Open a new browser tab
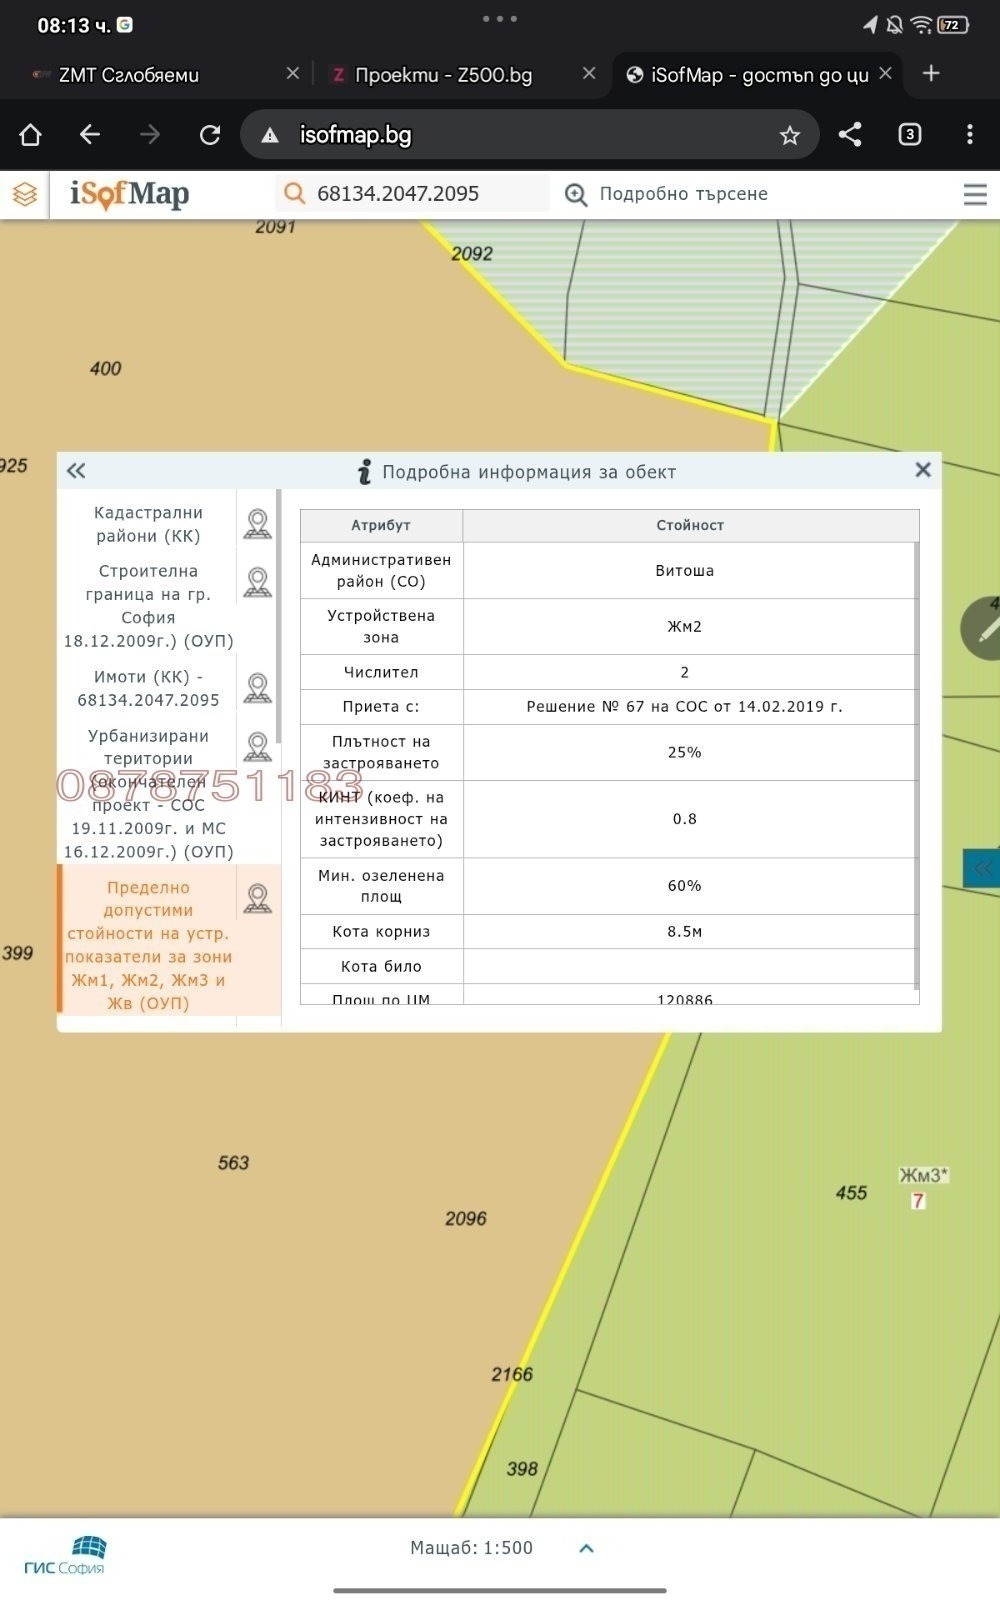Image resolution: width=1000 pixels, height=1600 pixels. 931,74
